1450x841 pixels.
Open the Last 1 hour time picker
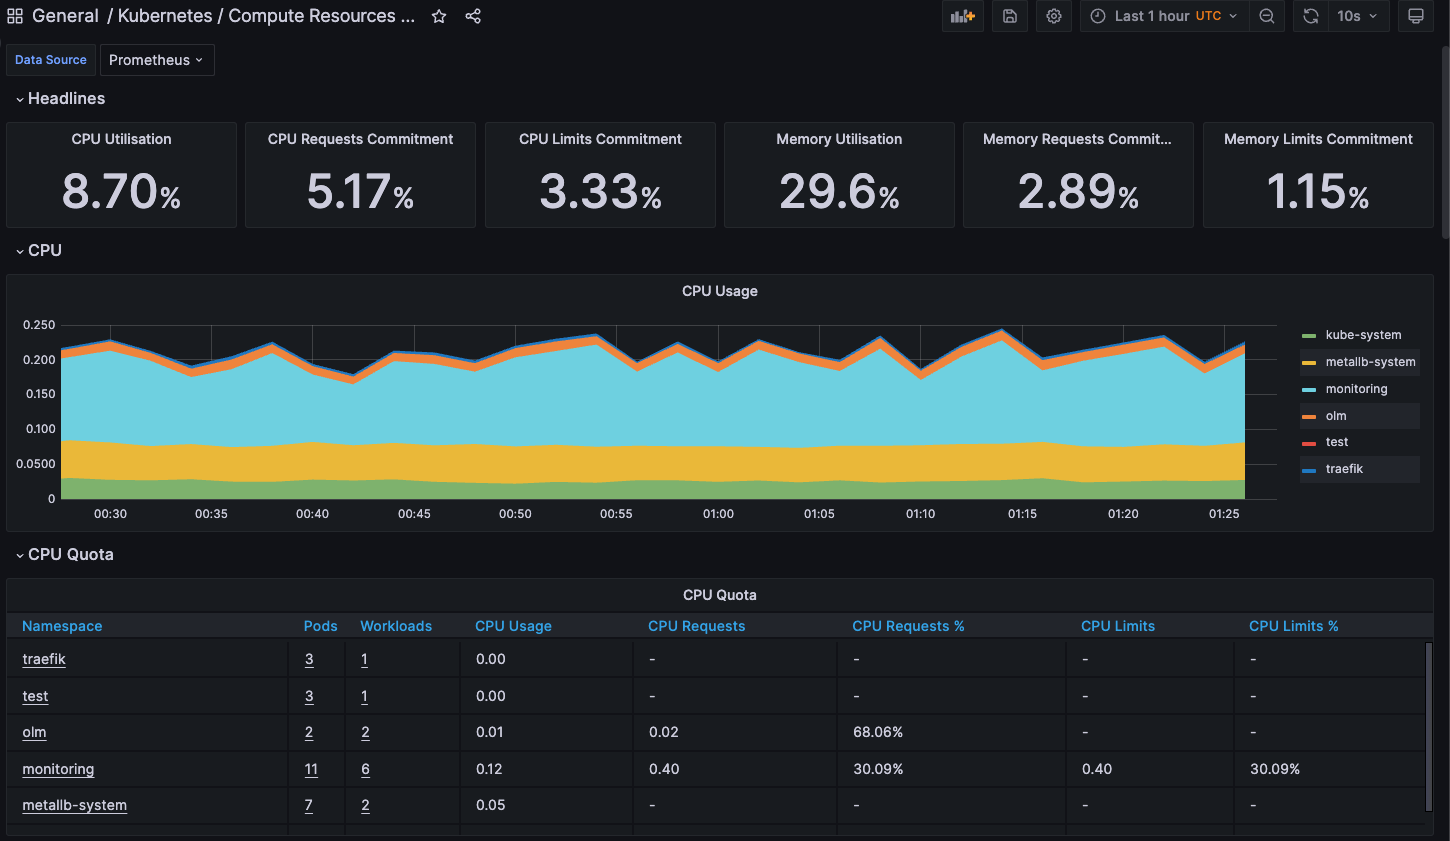(1165, 16)
